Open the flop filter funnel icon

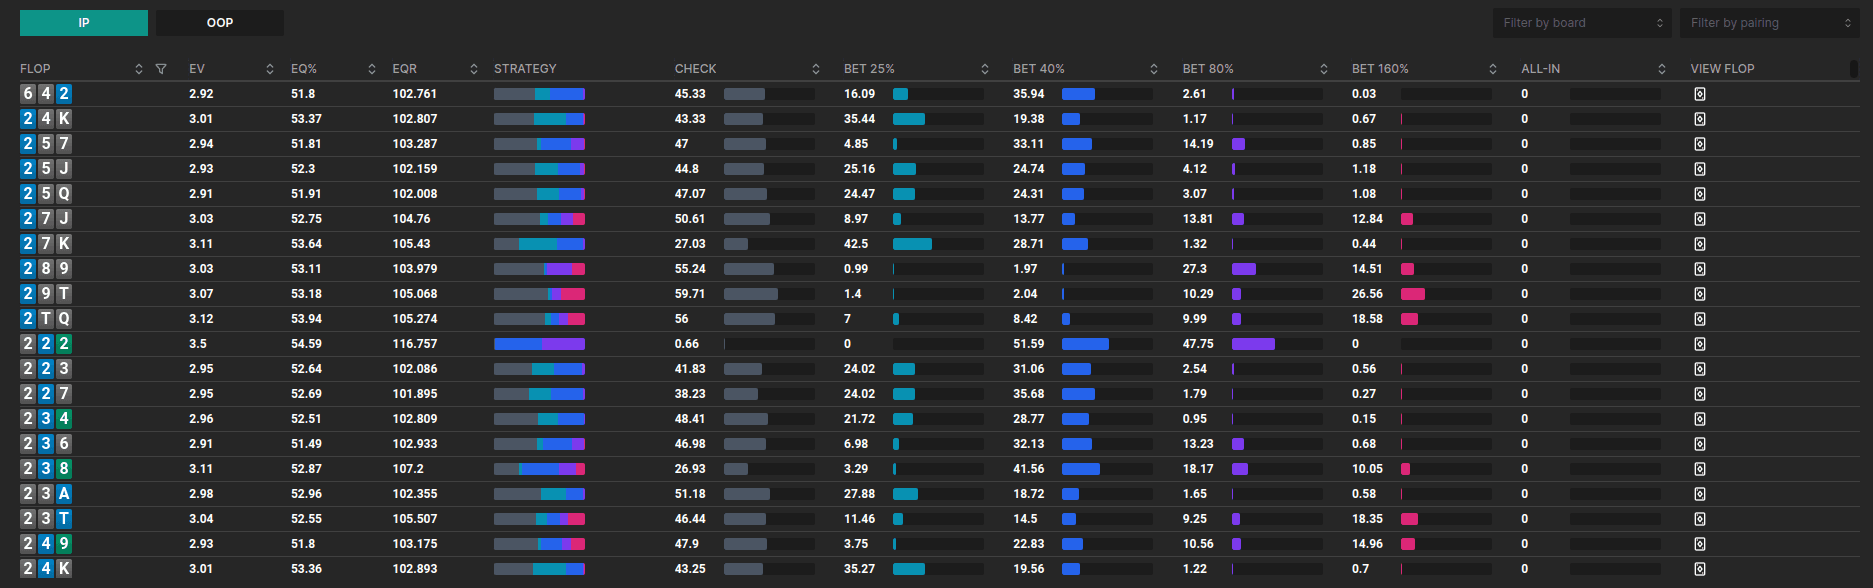point(161,69)
